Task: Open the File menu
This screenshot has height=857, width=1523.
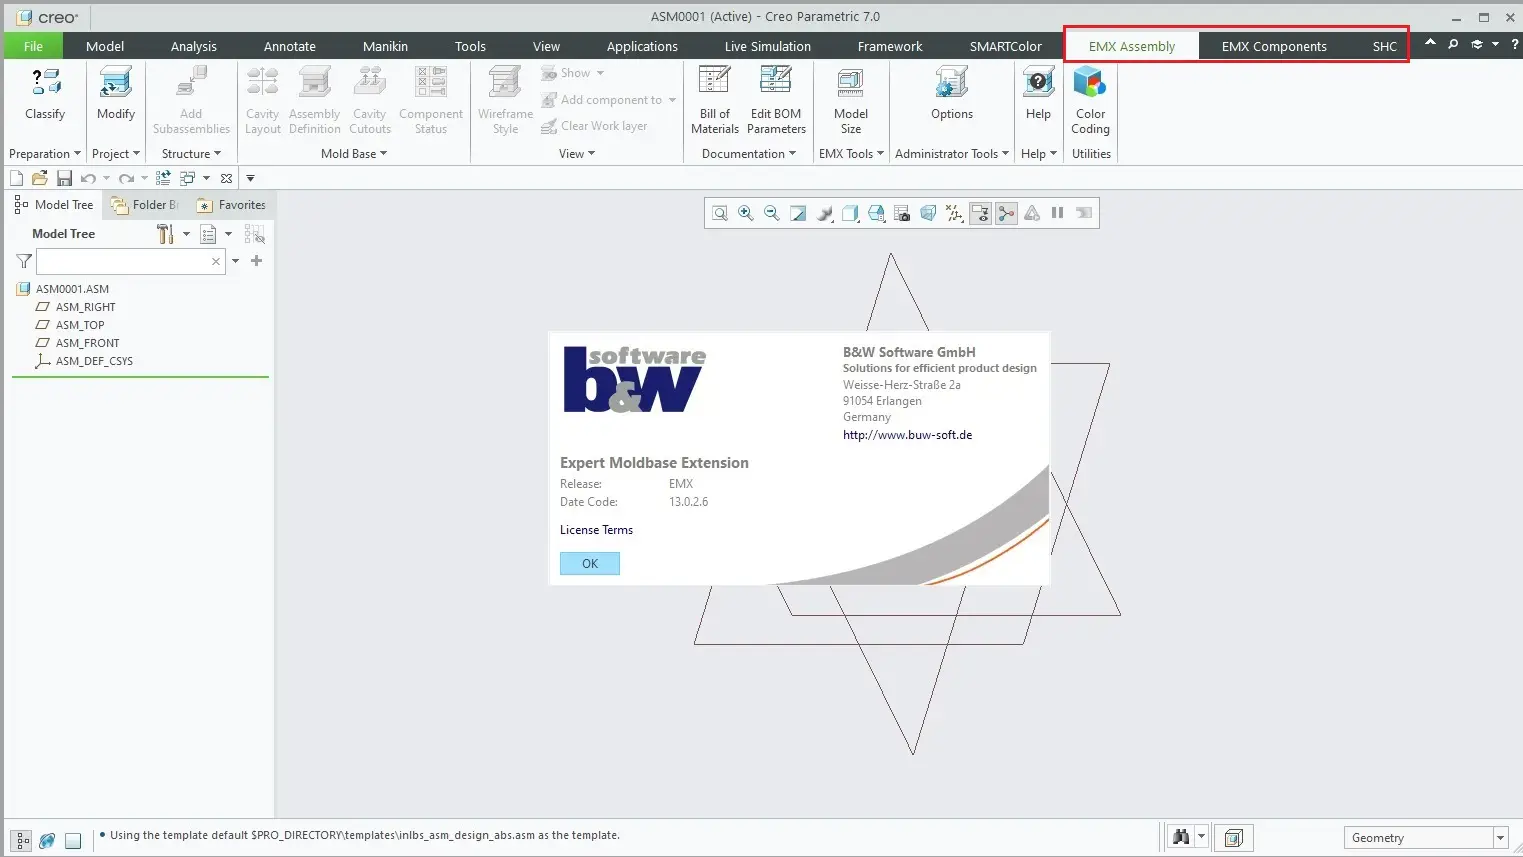Action: (33, 46)
